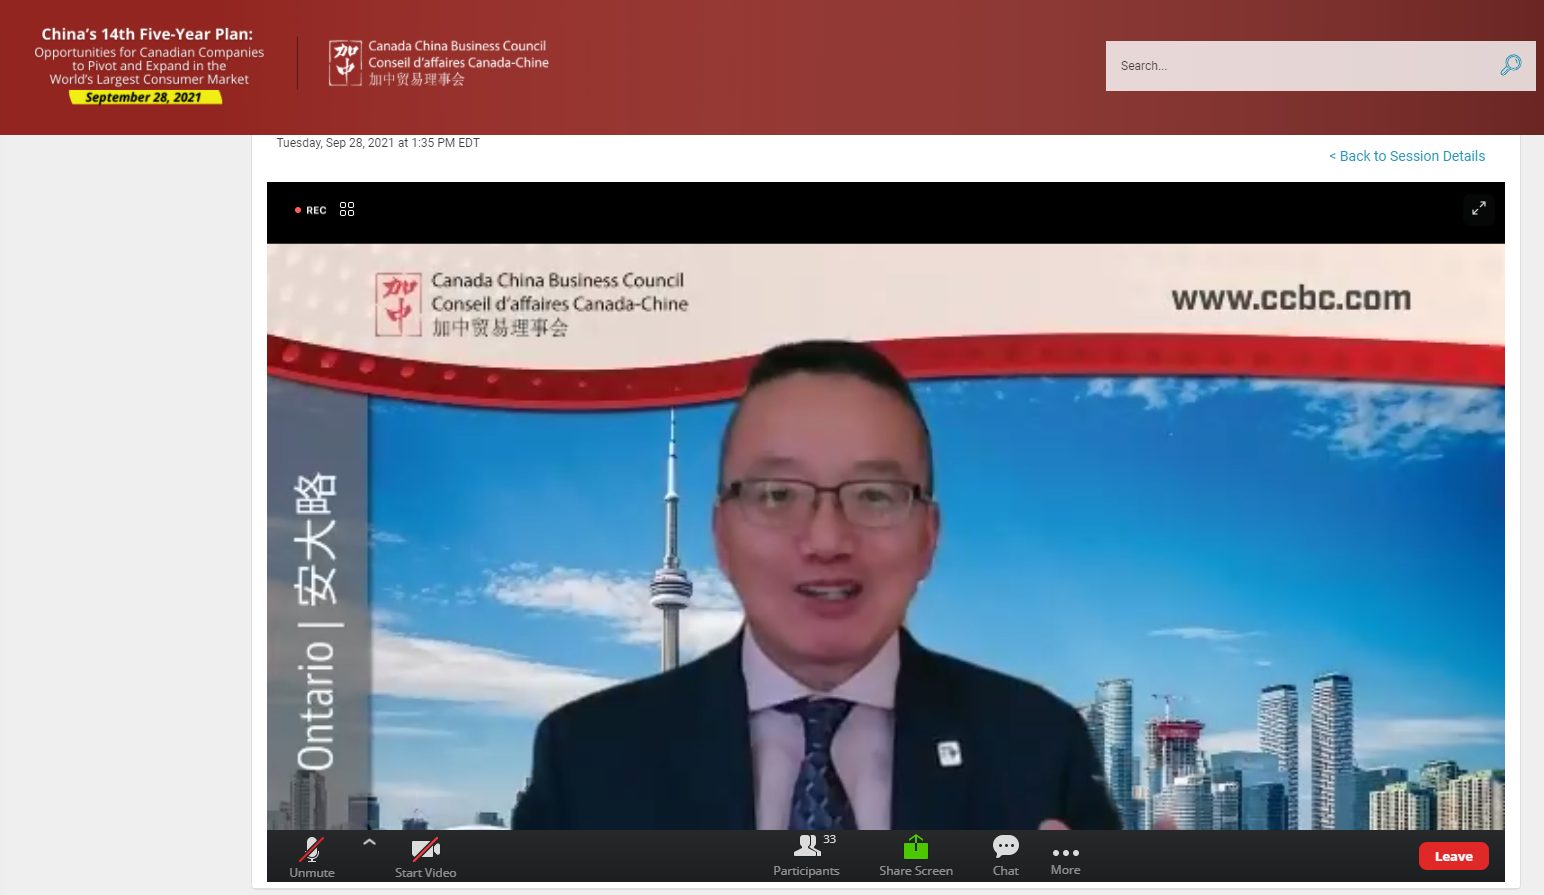Click the green Share Screen icon
Image resolution: width=1544 pixels, height=895 pixels.
(915, 848)
